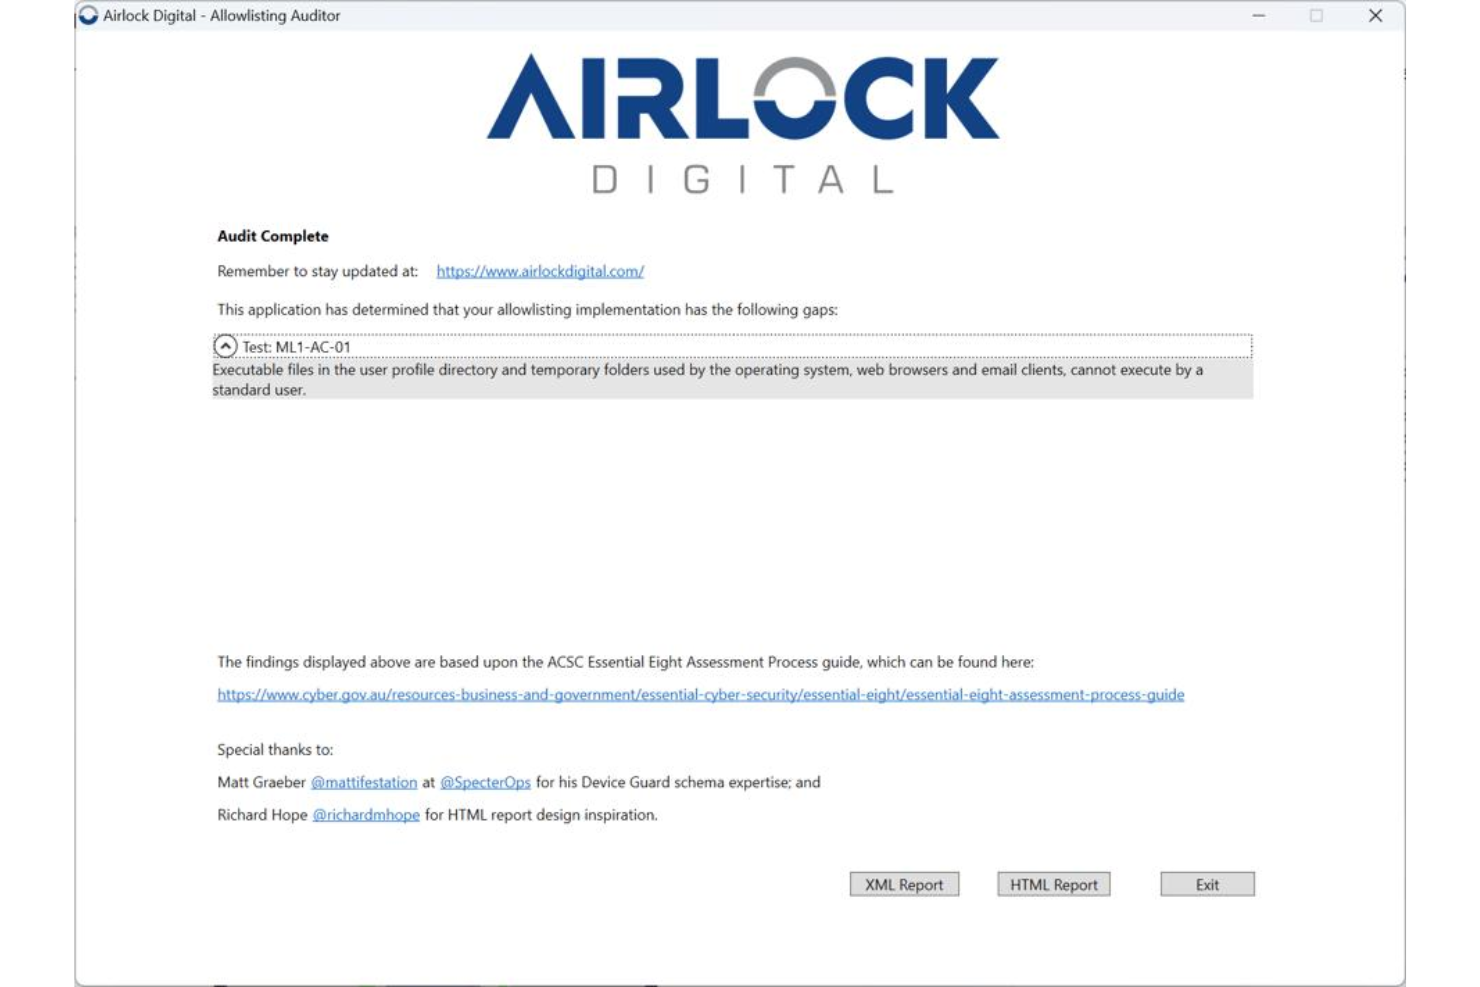
Task: Click the chevron beside Test ML1-AC-01
Action: coord(226,346)
